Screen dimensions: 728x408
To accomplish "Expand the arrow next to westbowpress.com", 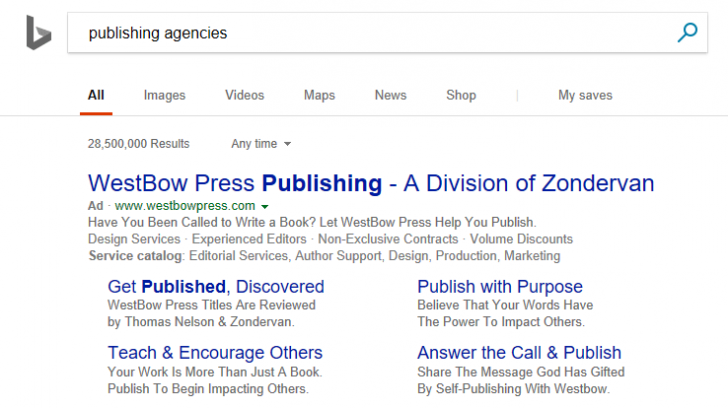I will [265, 207].
